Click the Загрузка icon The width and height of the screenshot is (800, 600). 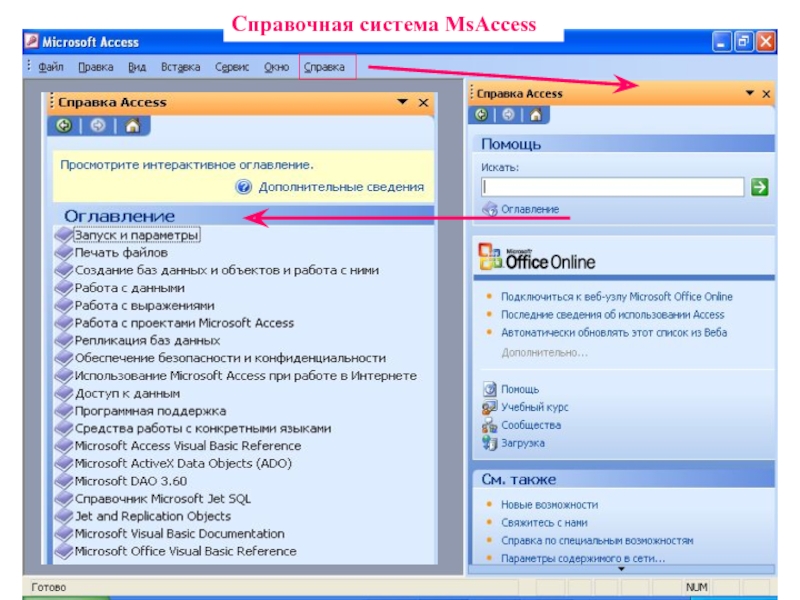(489, 443)
